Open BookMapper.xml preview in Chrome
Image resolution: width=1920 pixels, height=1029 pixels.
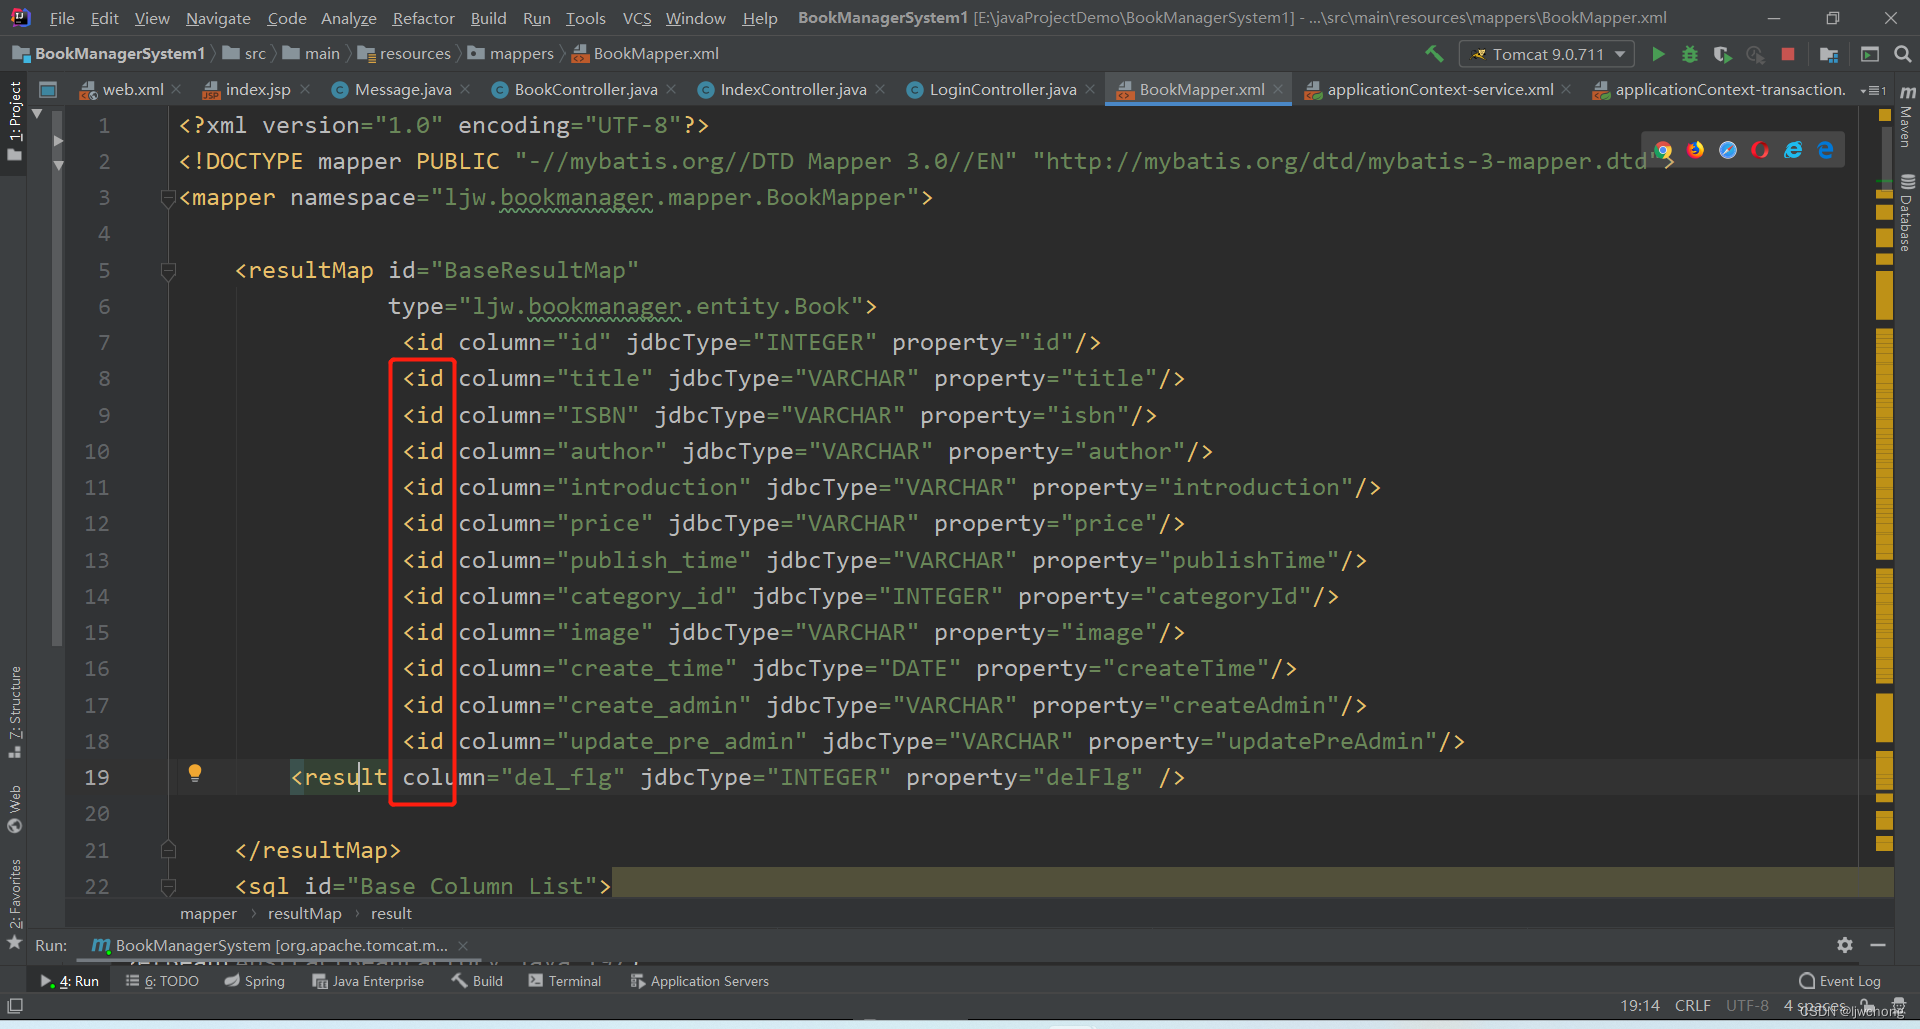pos(1663,150)
